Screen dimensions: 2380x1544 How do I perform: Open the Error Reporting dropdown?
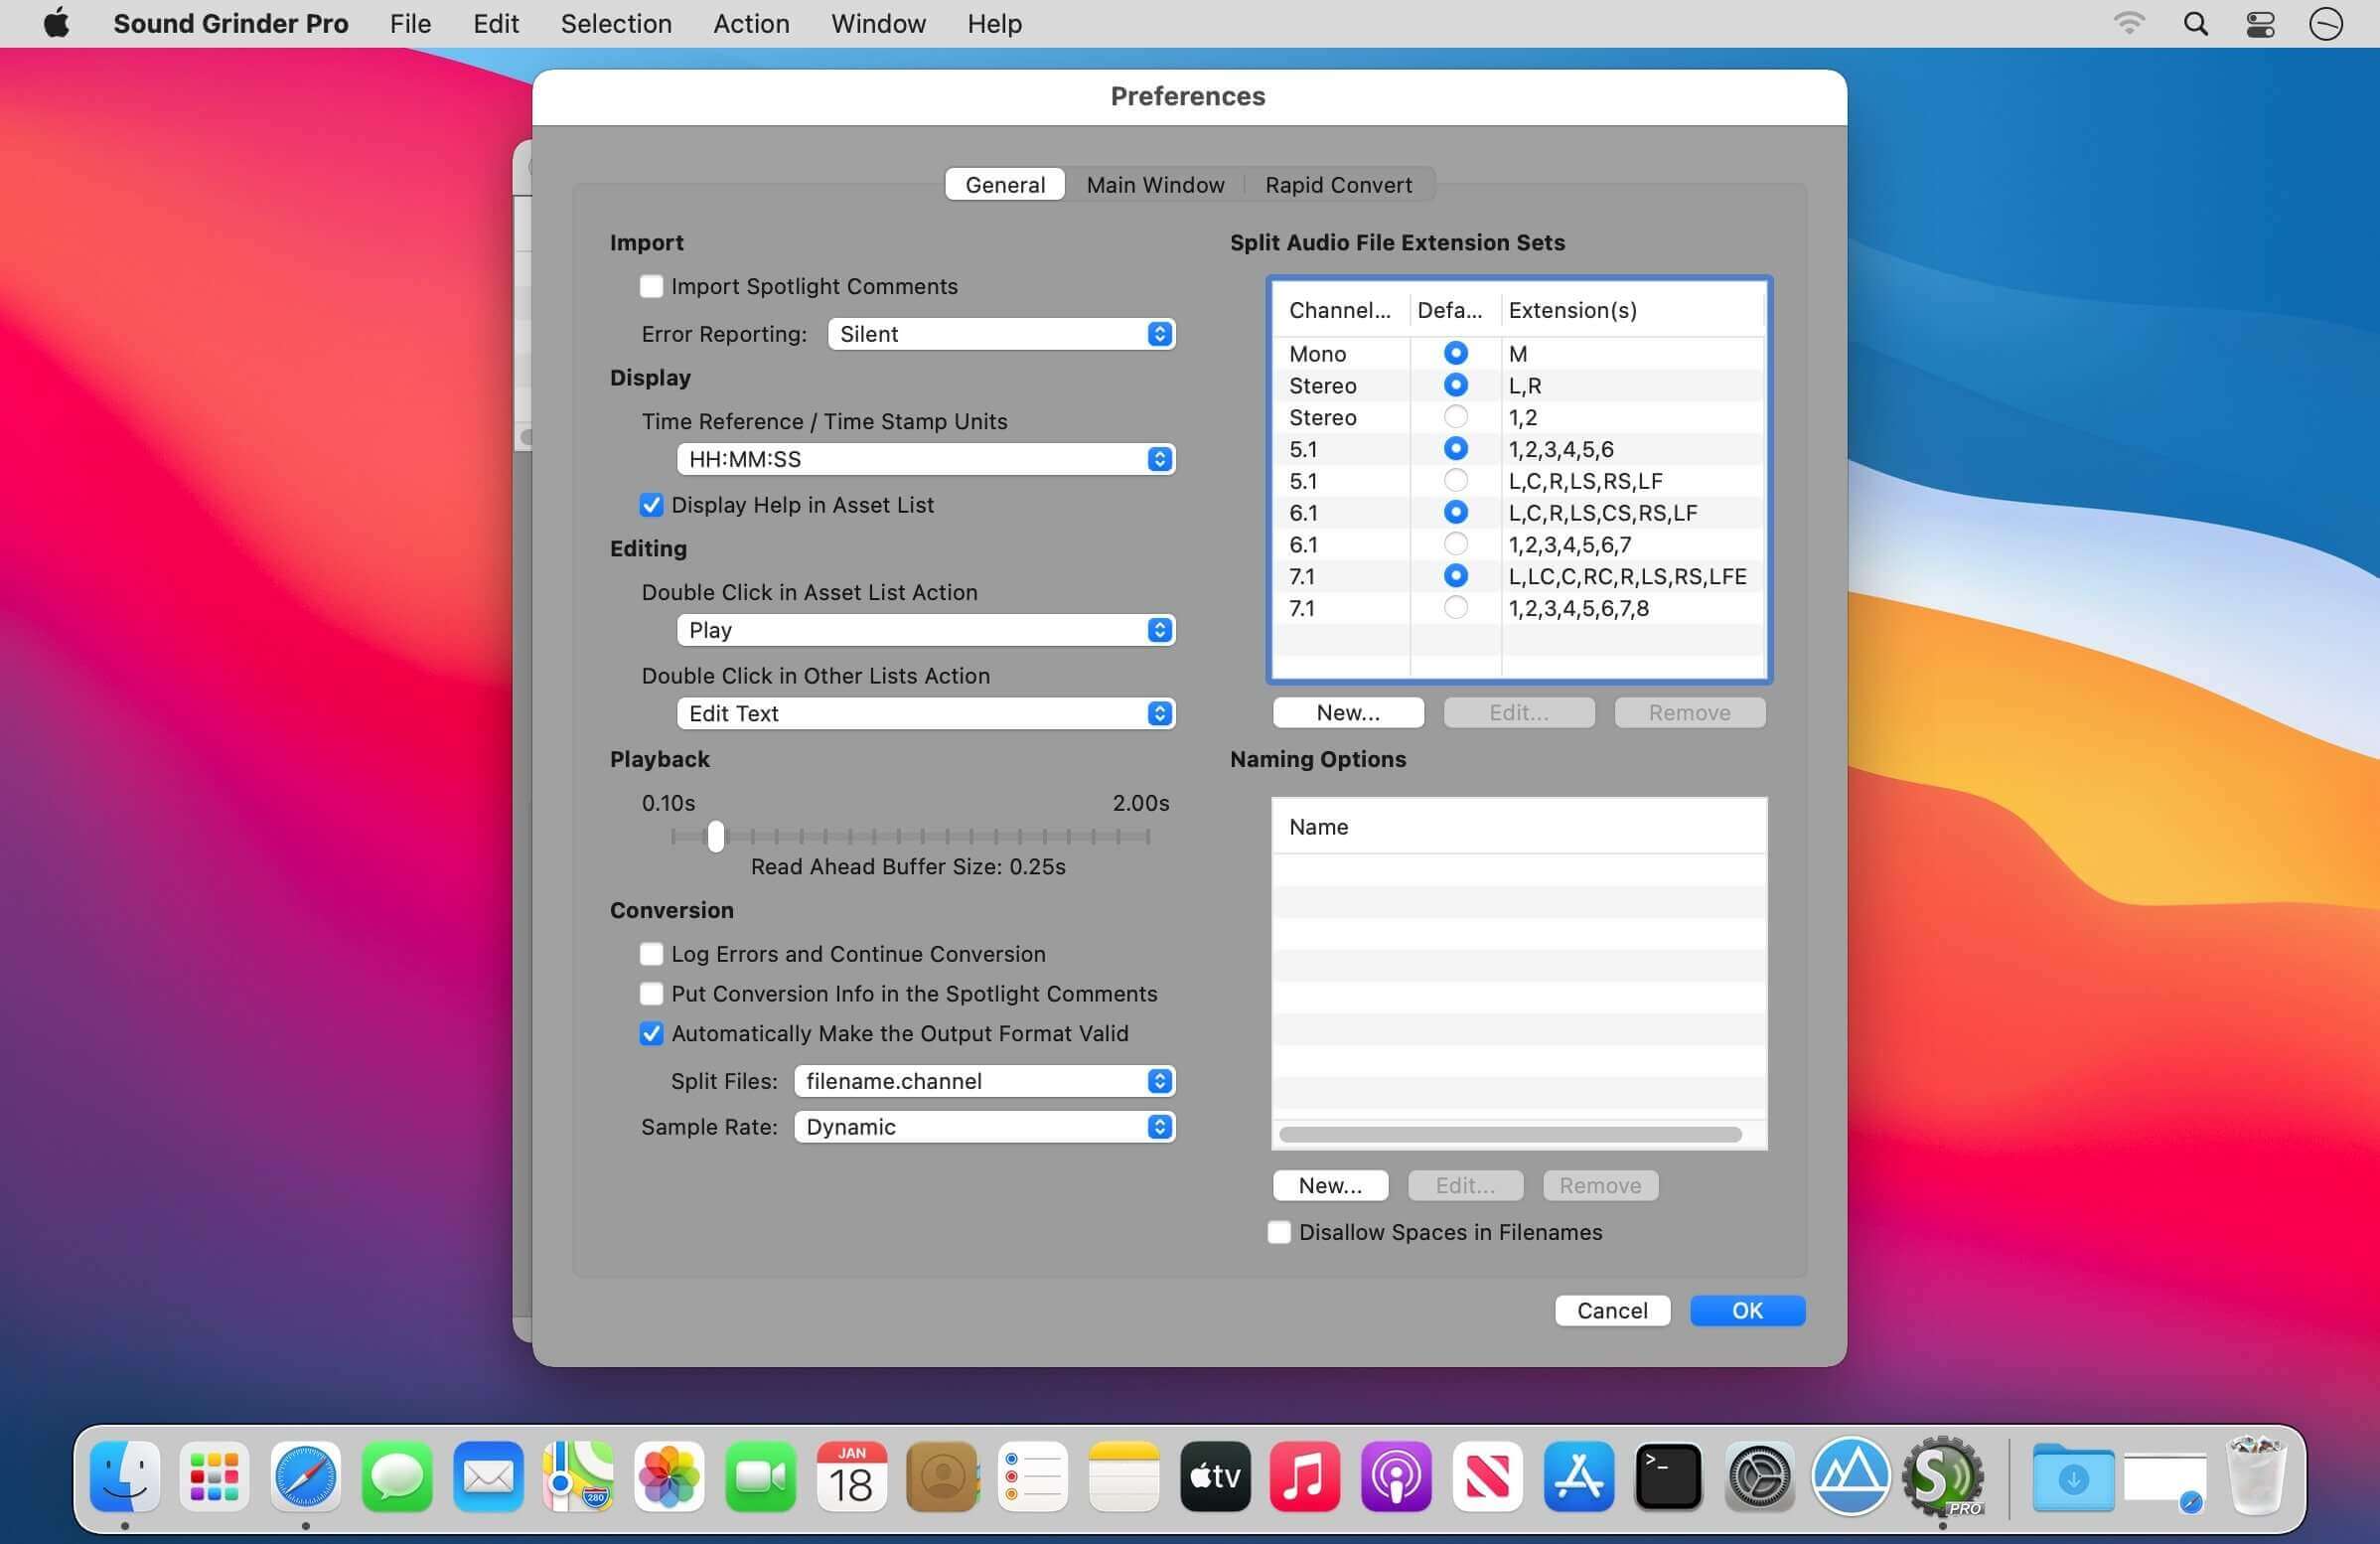[x=1001, y=334]
